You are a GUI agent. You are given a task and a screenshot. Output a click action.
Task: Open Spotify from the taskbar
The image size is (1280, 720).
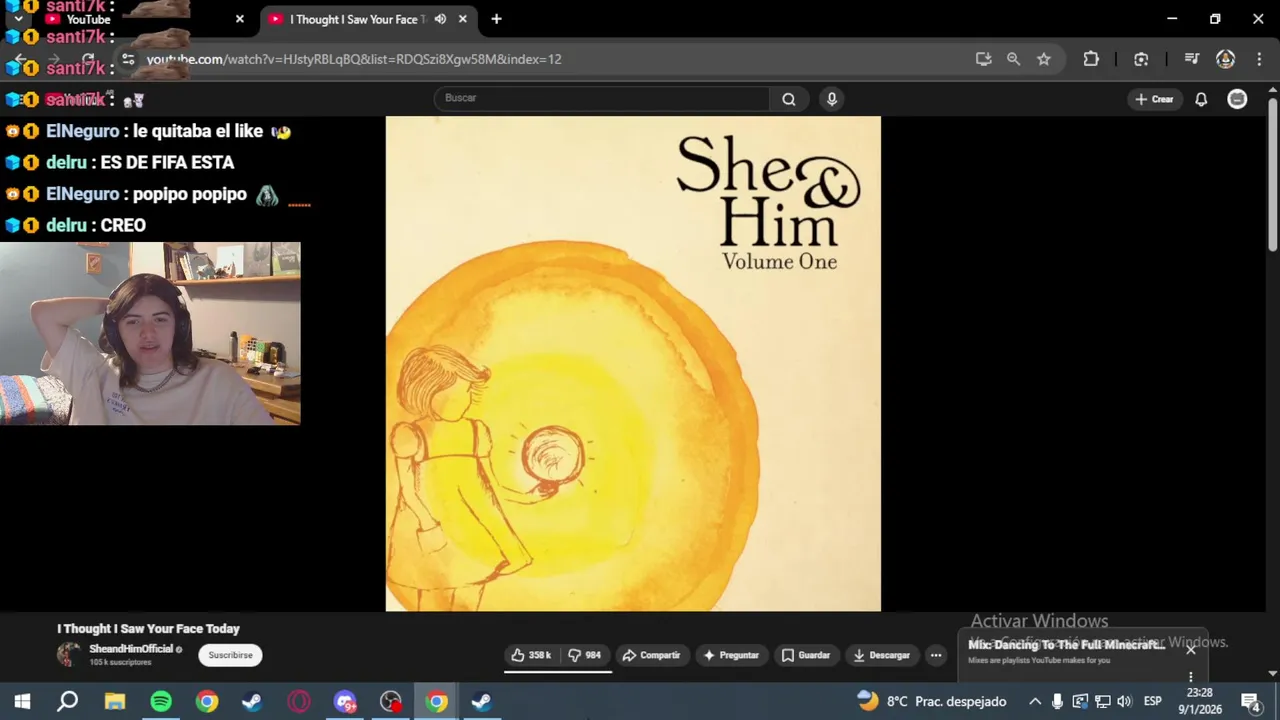point(161,701)
